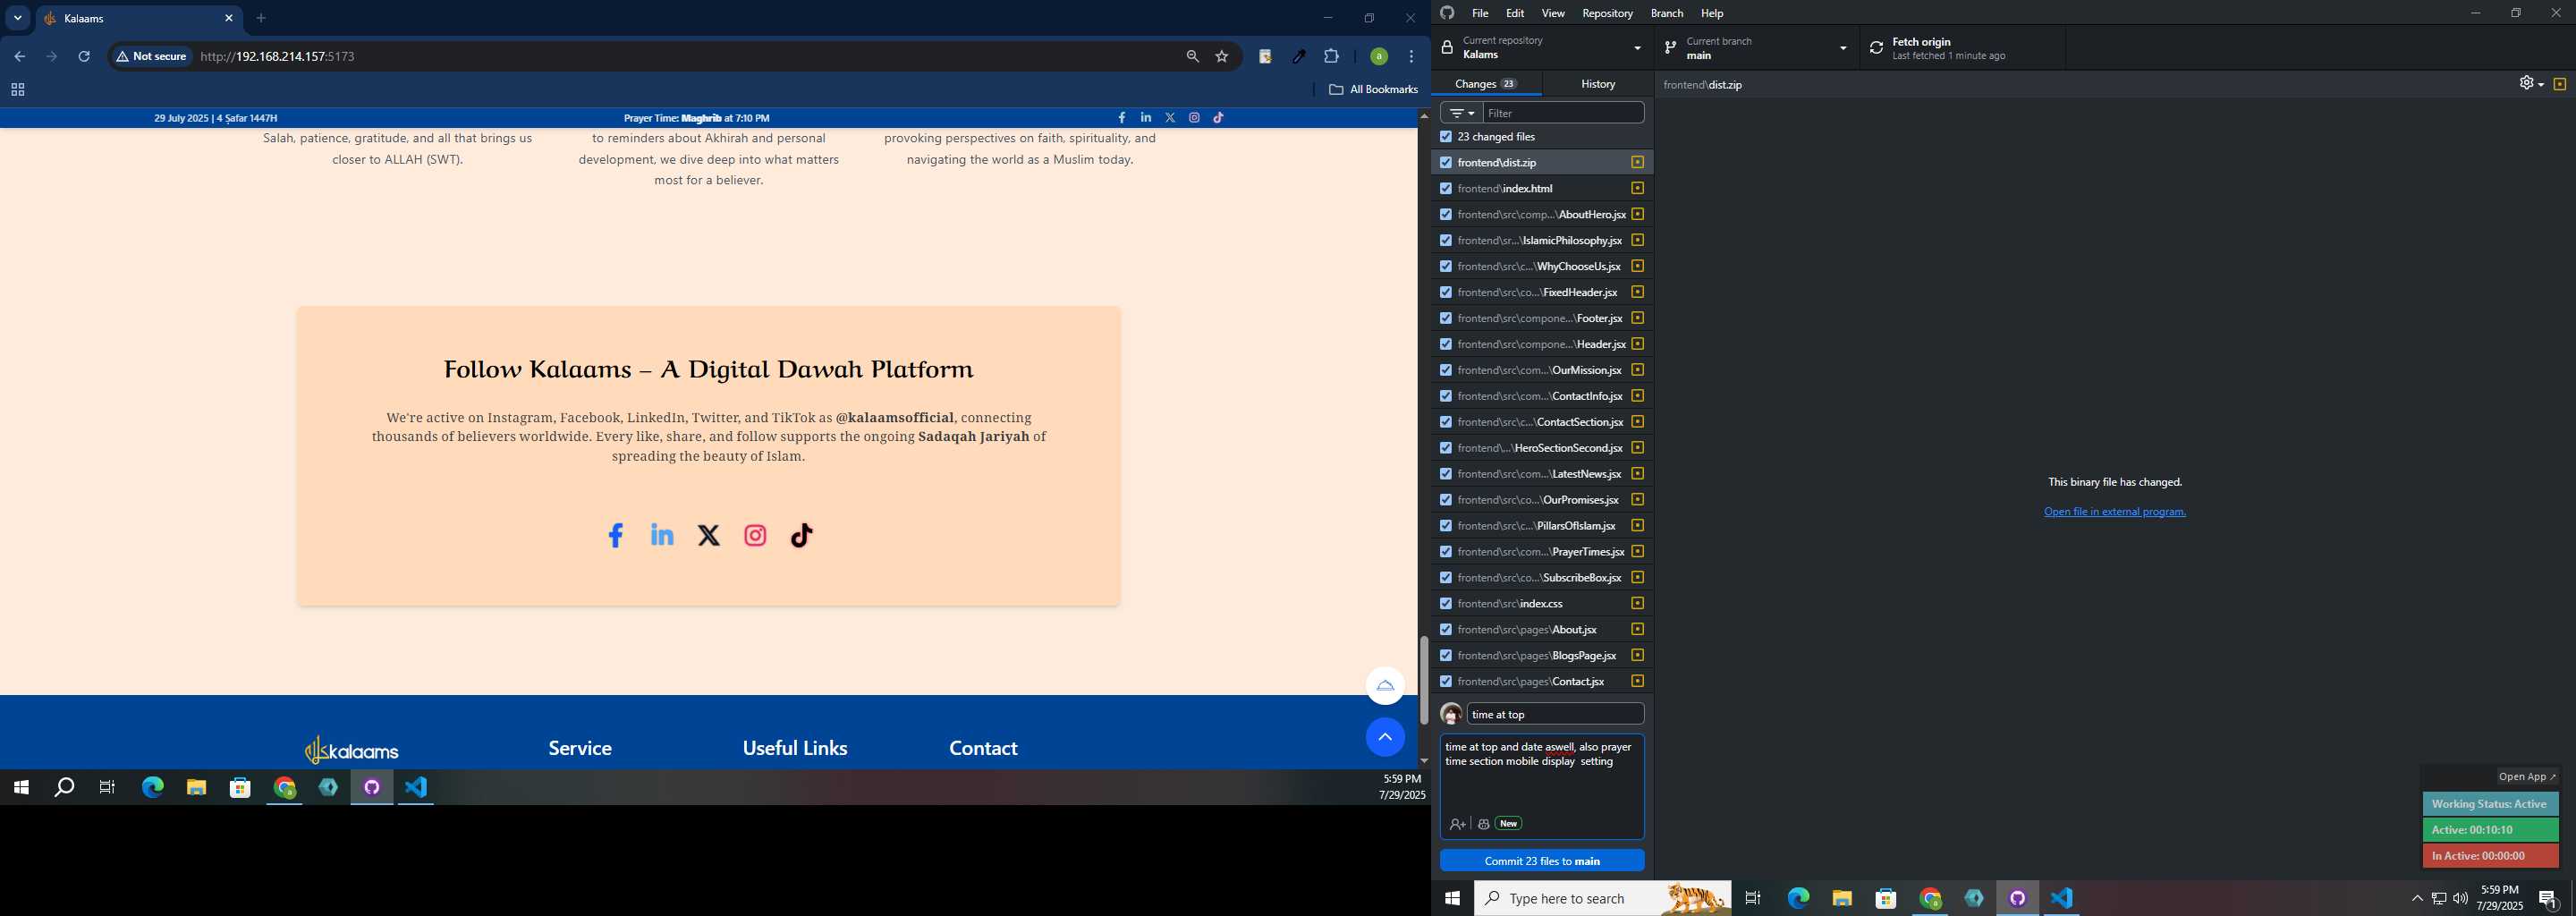Uncheck the AboutHero.jsx checkbox
Screen dimensions: 2576x916
point(1445,215)
